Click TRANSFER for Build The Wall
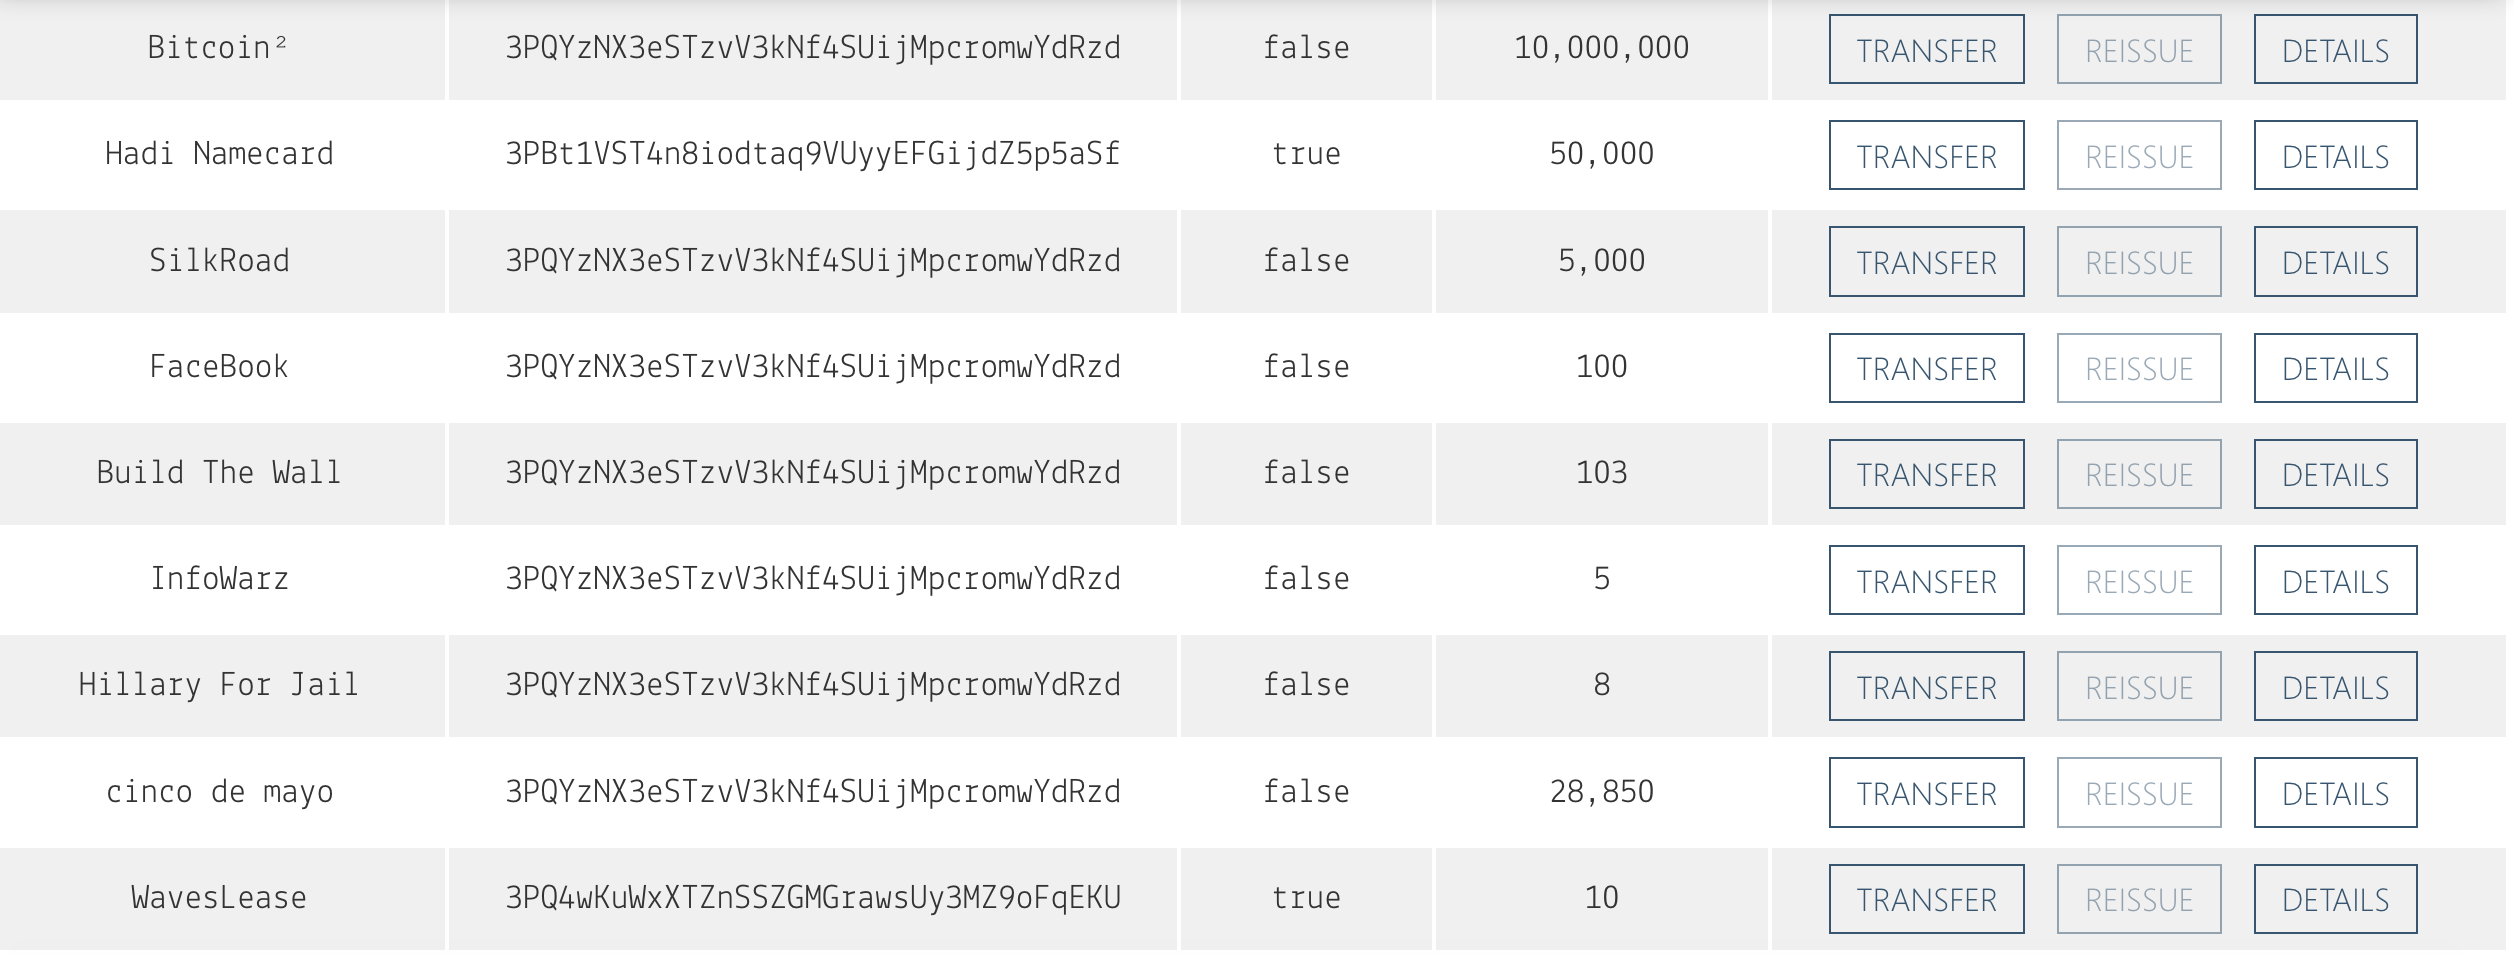The width and height of the screenshot is (2514, 954). click(x=1926, y=474)
